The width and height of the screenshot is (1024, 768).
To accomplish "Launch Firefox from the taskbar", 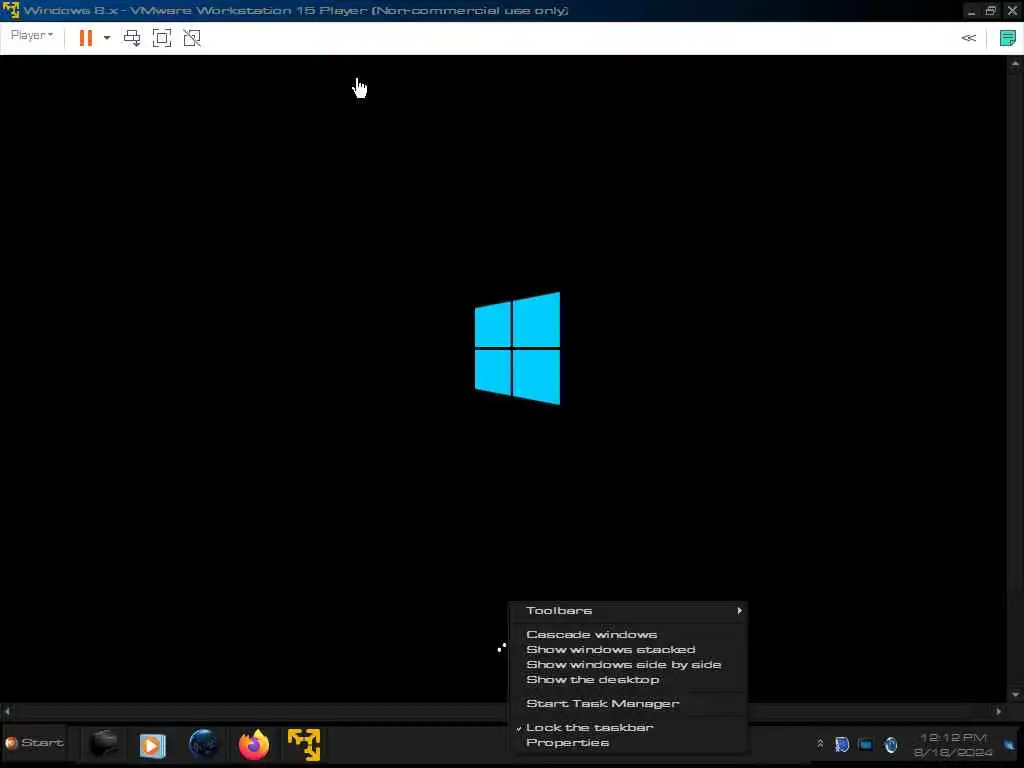I will coord(253,744).
